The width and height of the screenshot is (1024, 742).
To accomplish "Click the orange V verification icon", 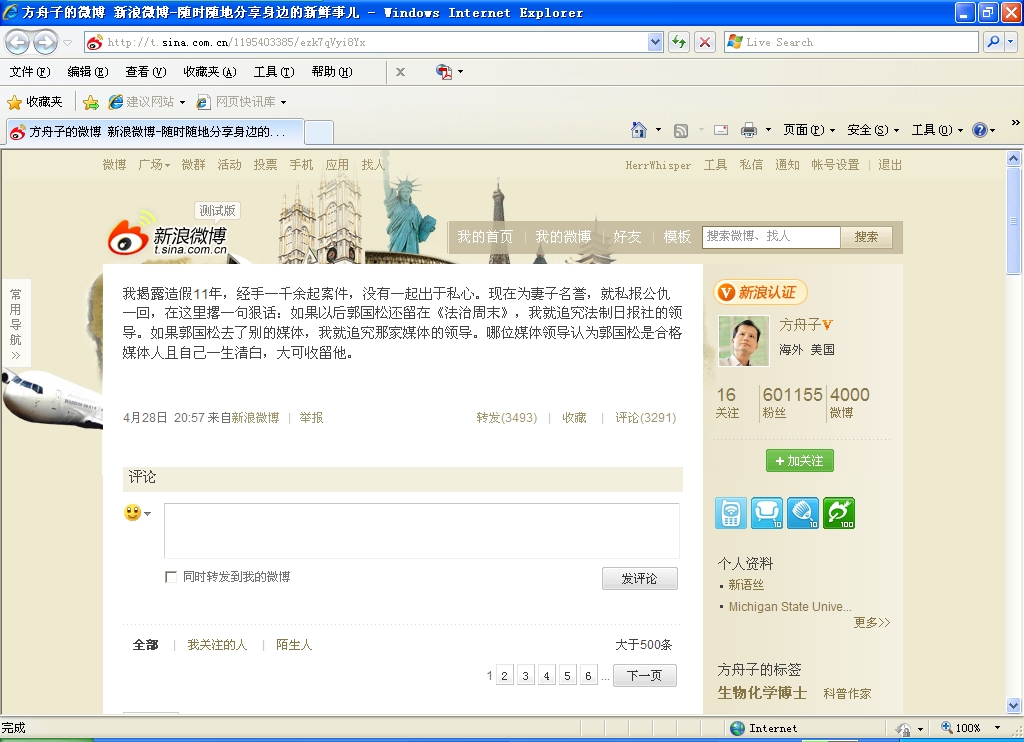I will tap(726, 293).
